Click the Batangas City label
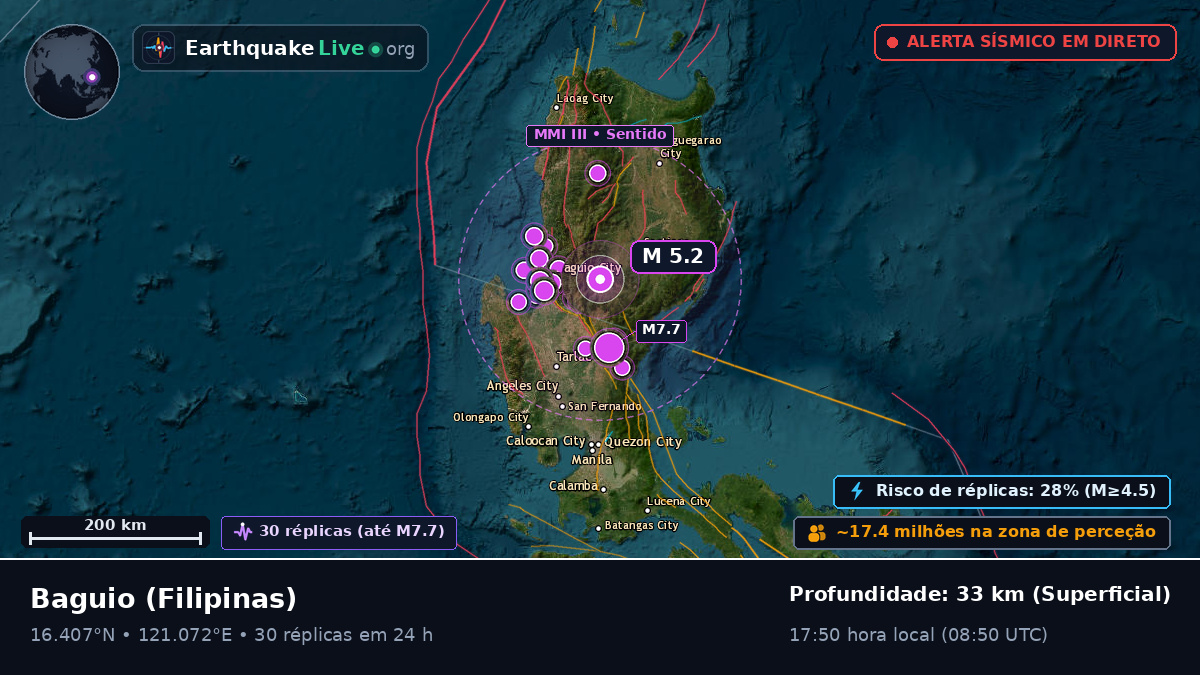 pos(642,525)
